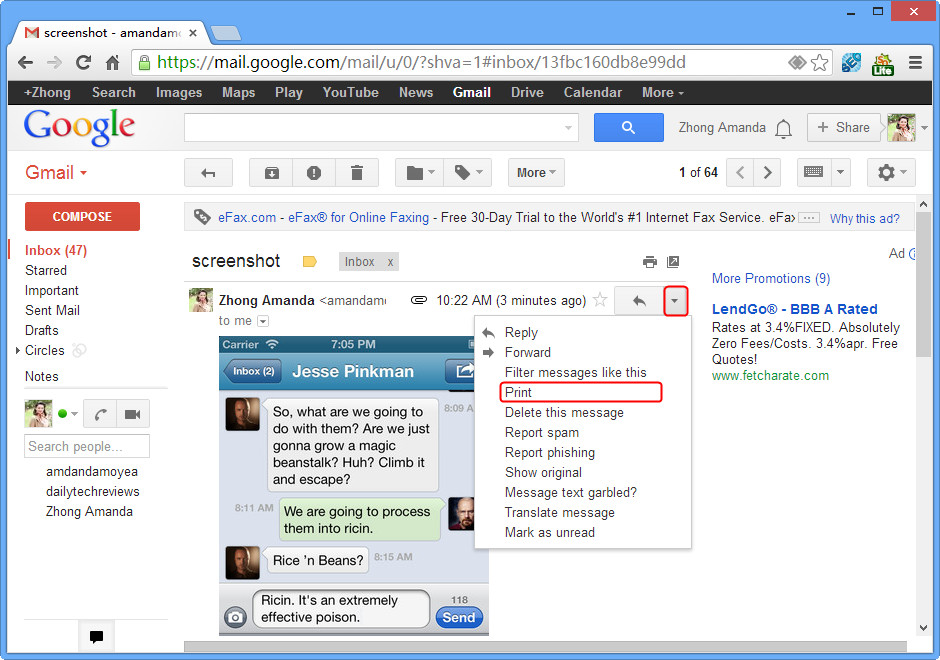
Task: Open the account profile photo
Action: point(901,127)
